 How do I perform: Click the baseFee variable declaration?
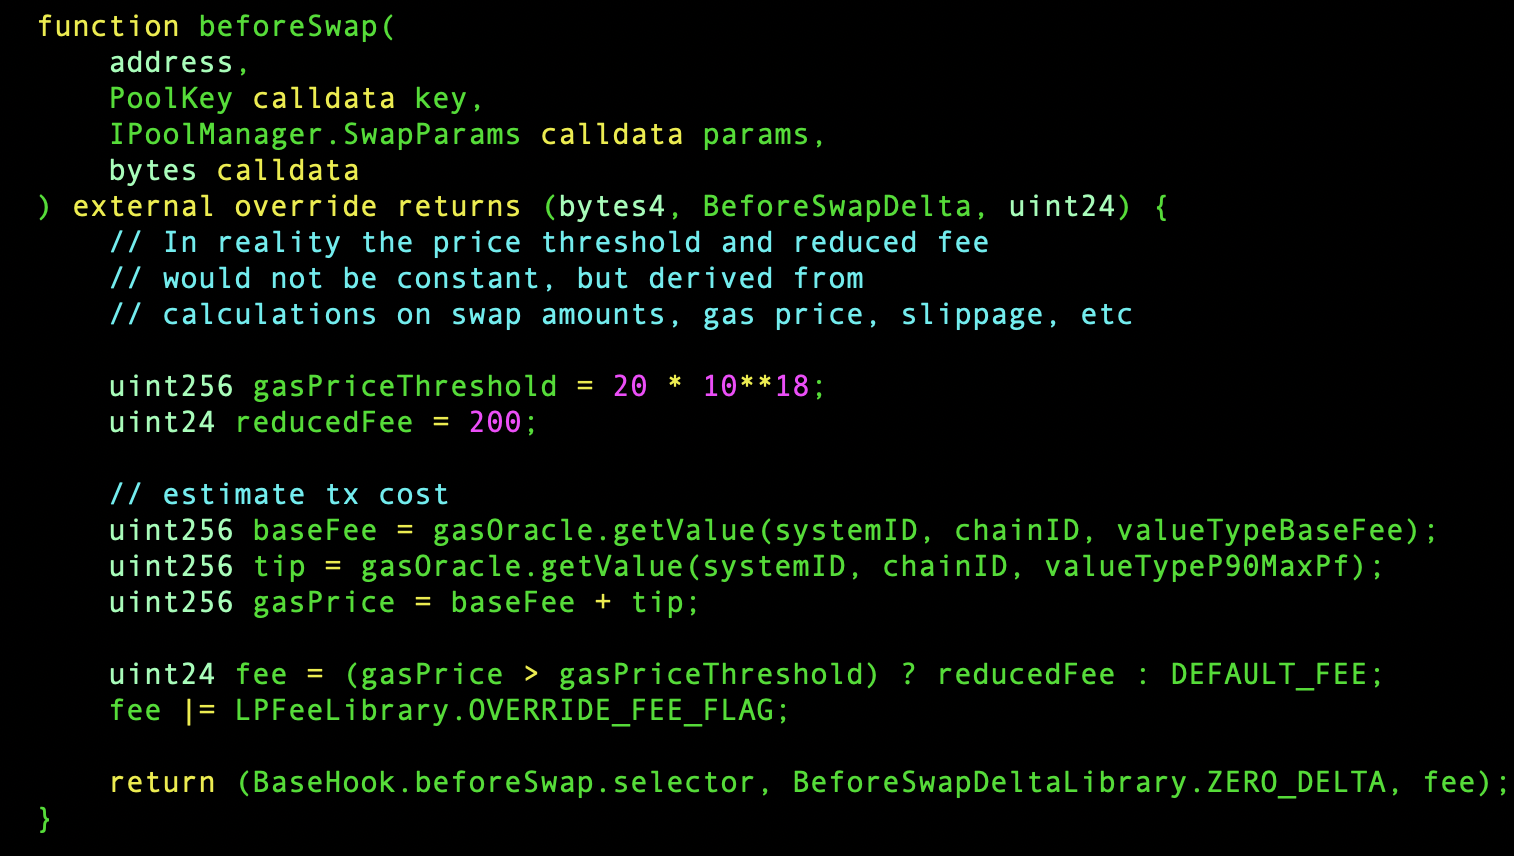tap(315, 531)
